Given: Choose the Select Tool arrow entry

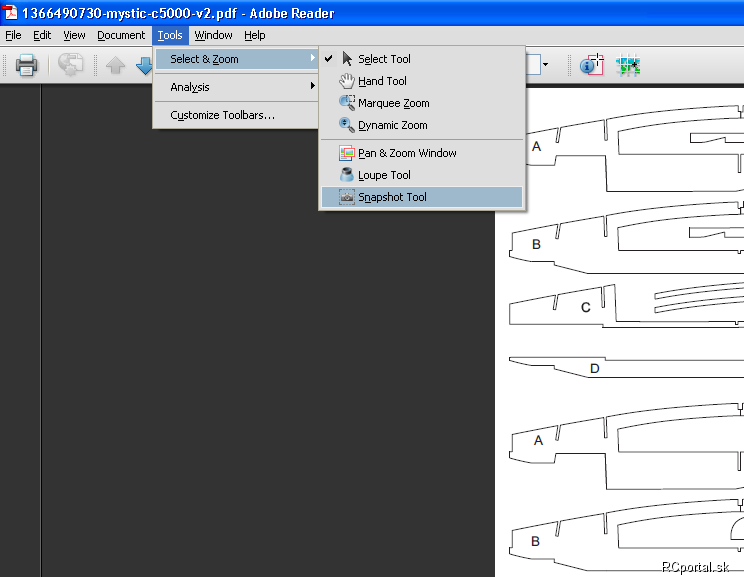Looking at the screenshot, I should 422,59.
